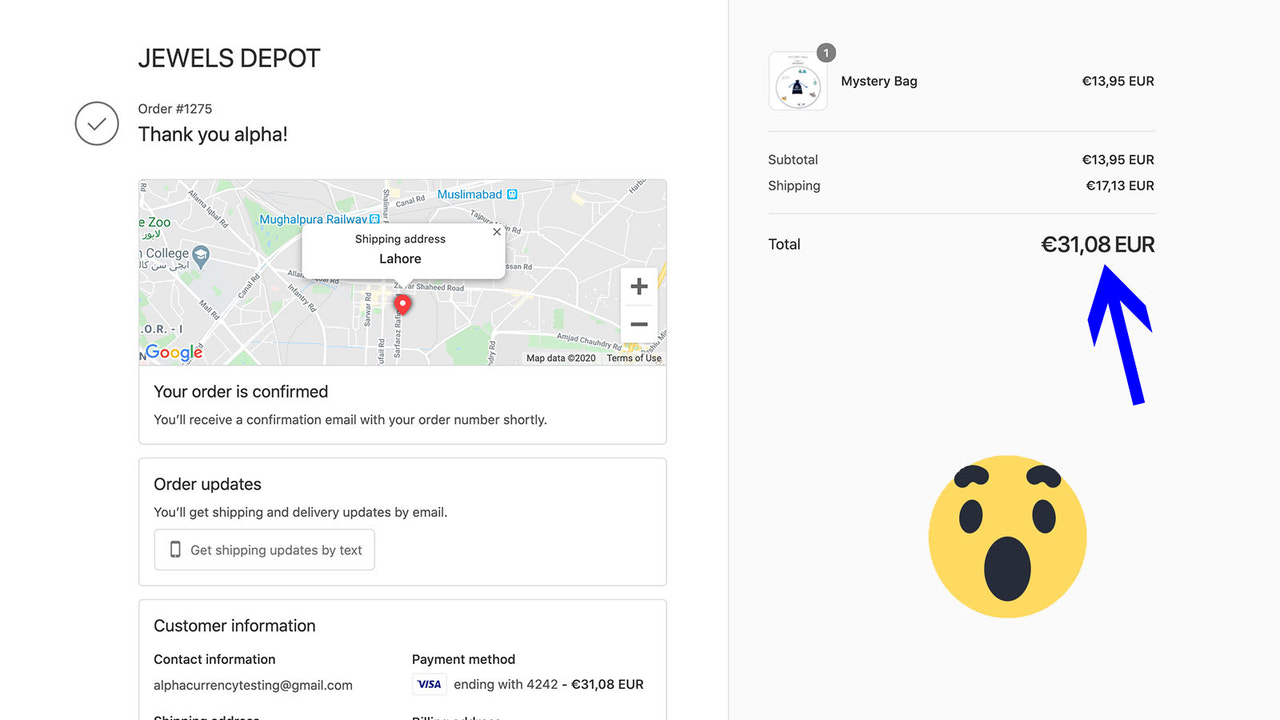The image size is (1280, 720).
Task: Select the Total amount of €31,08 EUR
Action: coord(1097,244)
